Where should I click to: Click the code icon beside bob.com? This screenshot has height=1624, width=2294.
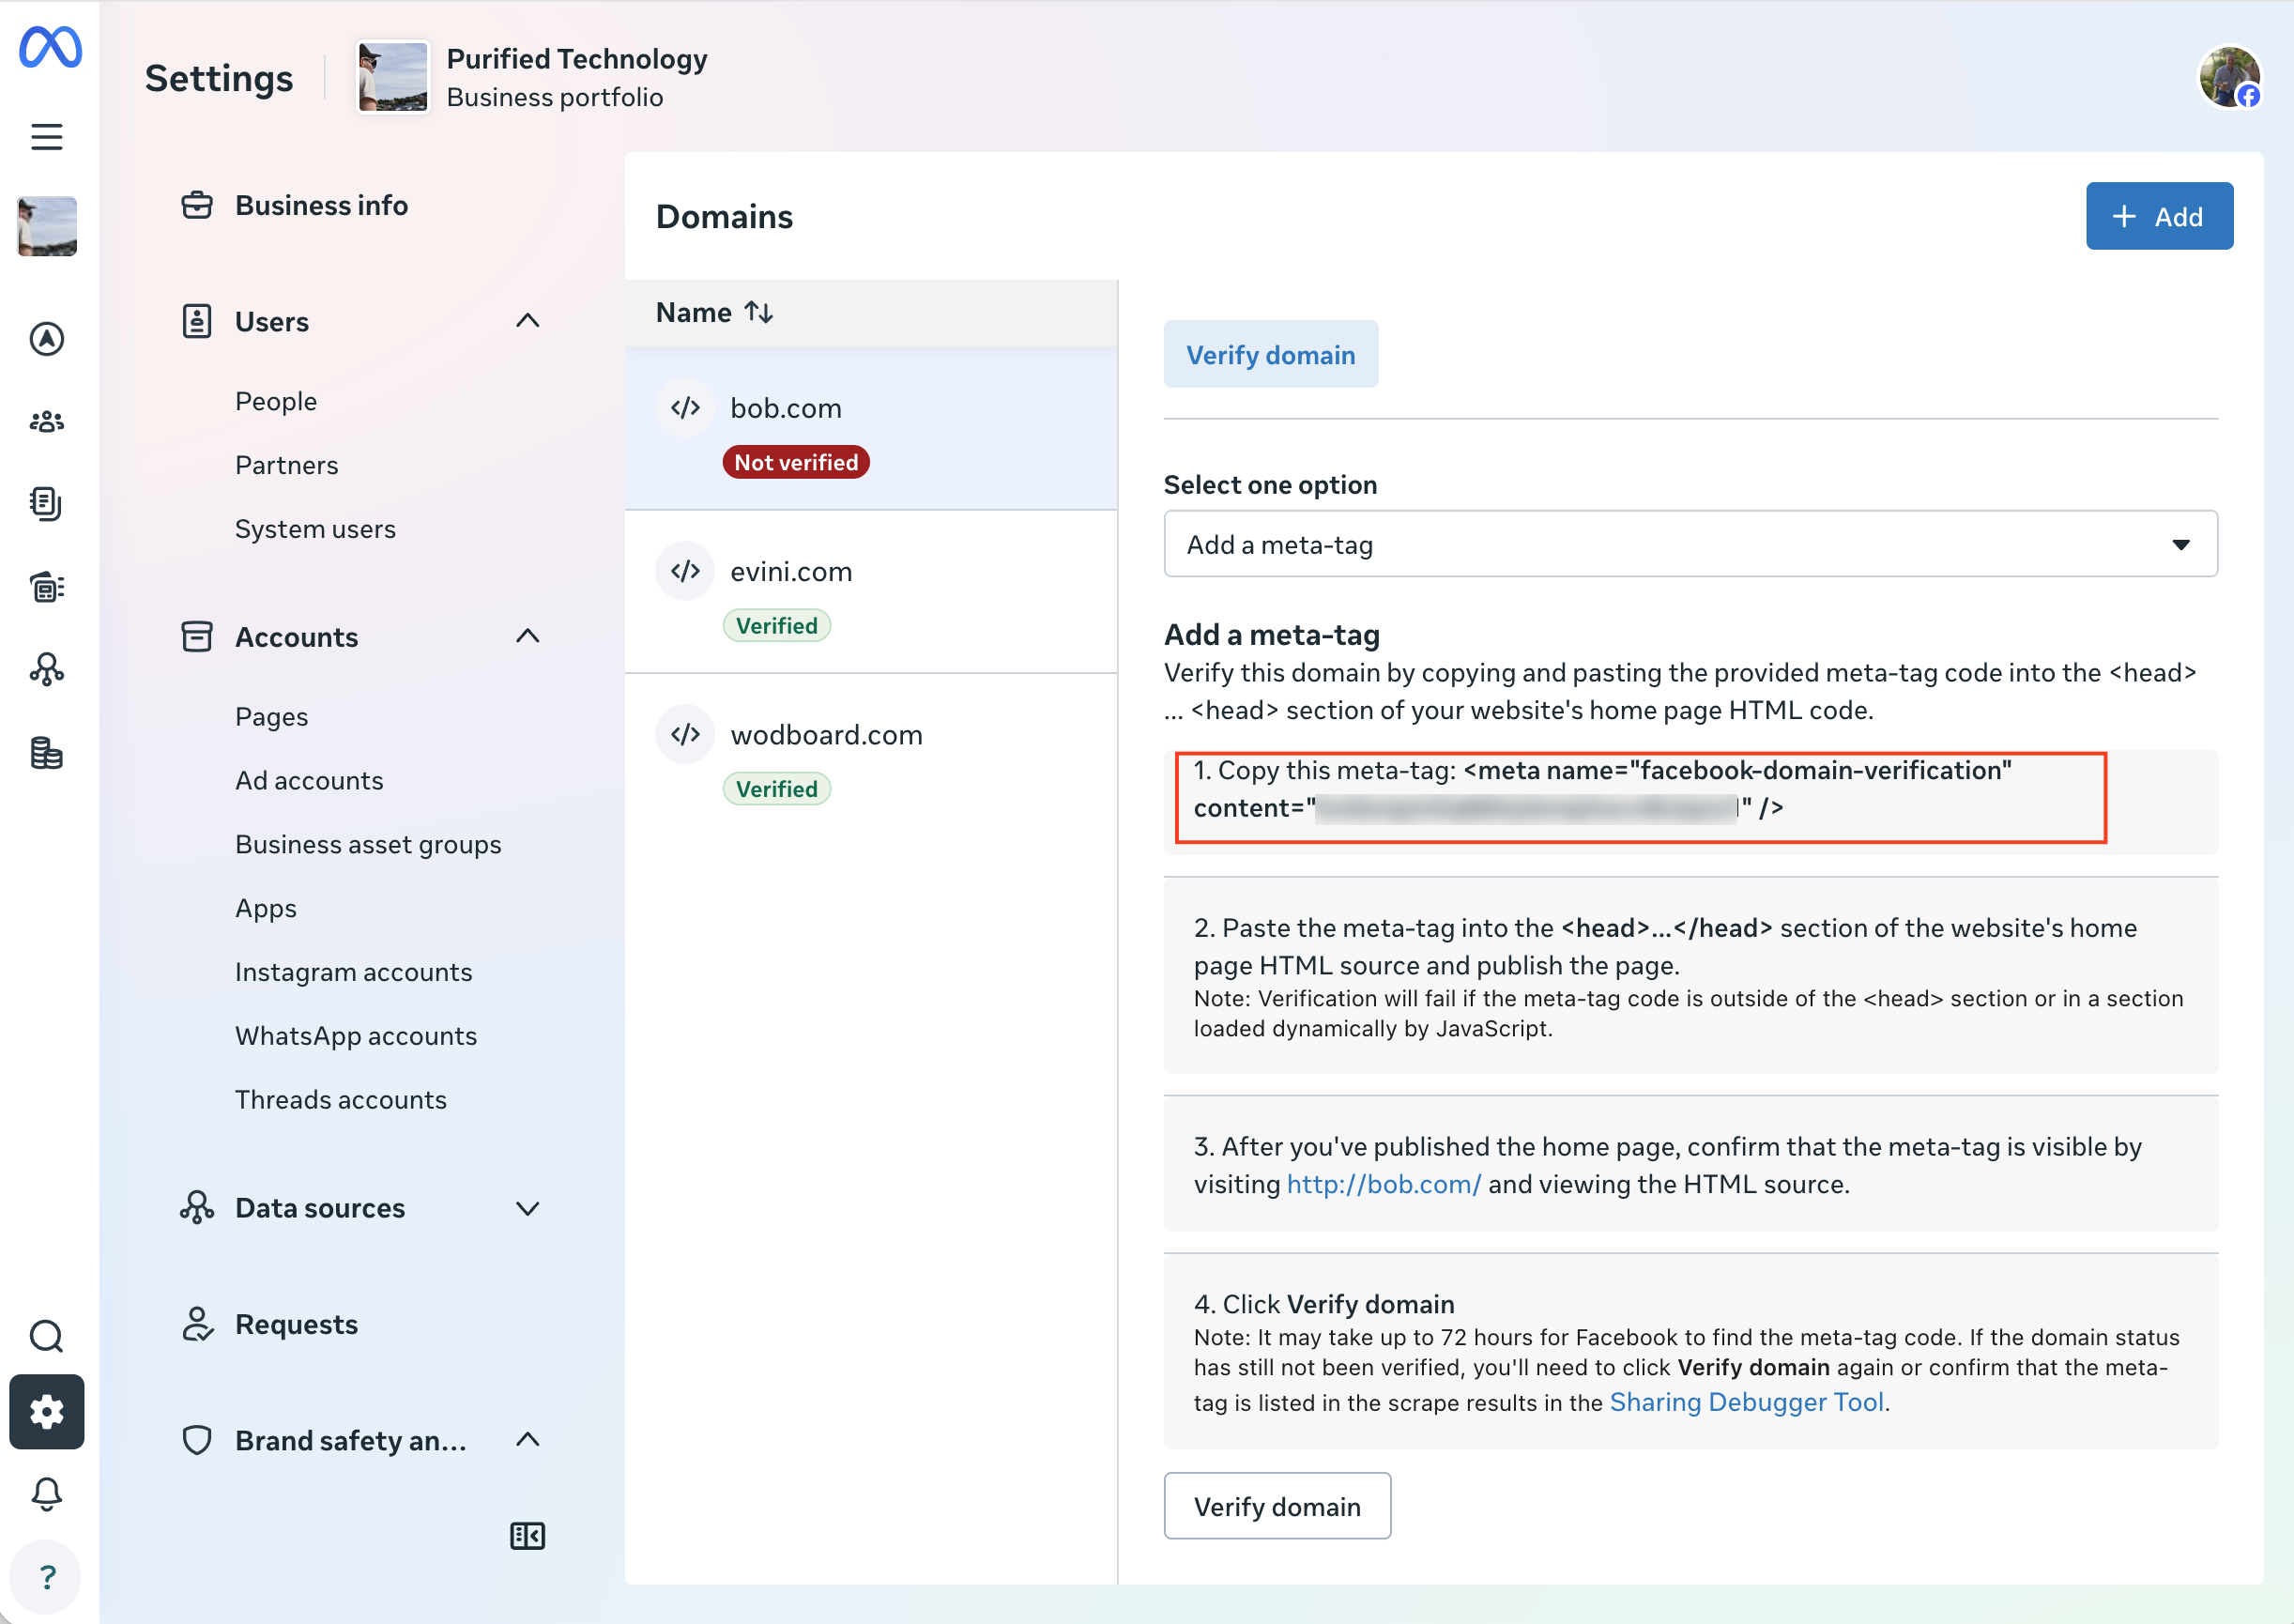[685, 408]
